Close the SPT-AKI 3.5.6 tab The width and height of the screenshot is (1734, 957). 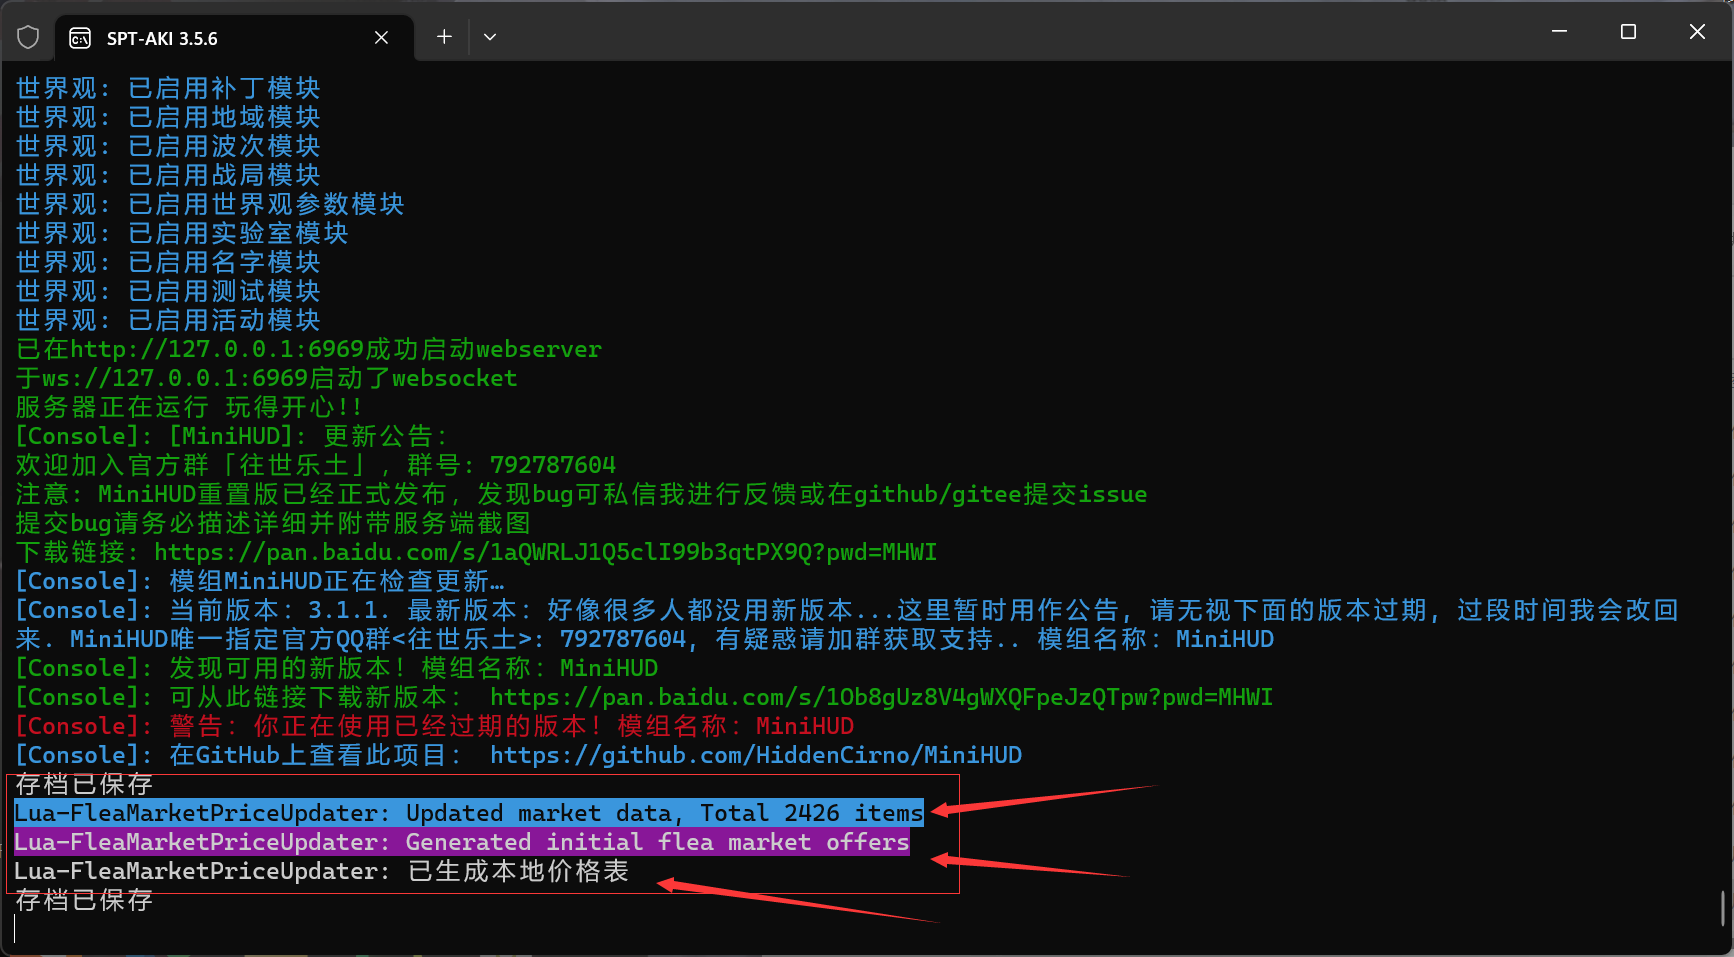click(x=381, y=38)
